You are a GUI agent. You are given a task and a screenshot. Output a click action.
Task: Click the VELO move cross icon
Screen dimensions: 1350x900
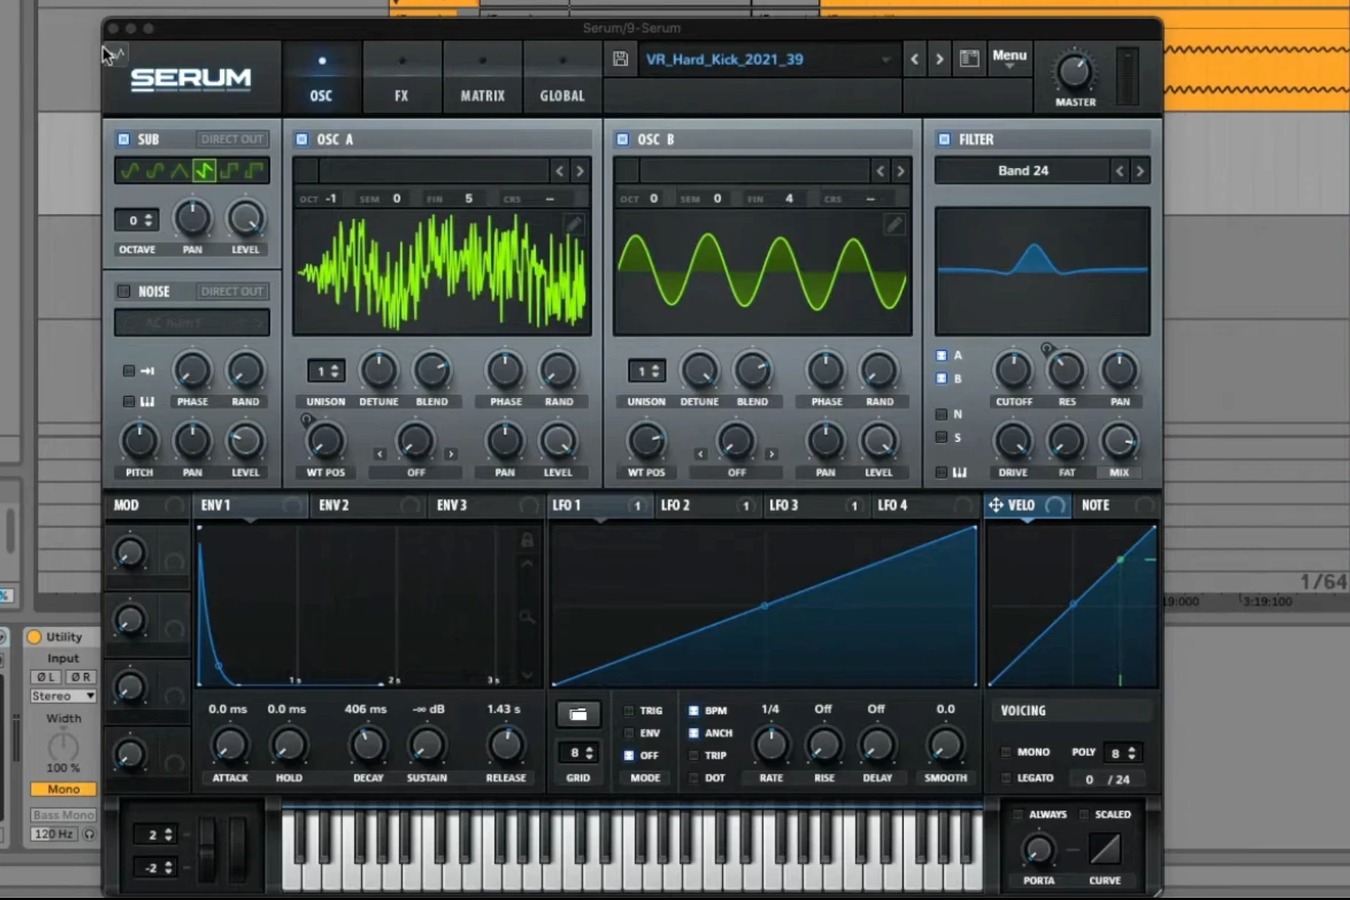tap(996, 505)
